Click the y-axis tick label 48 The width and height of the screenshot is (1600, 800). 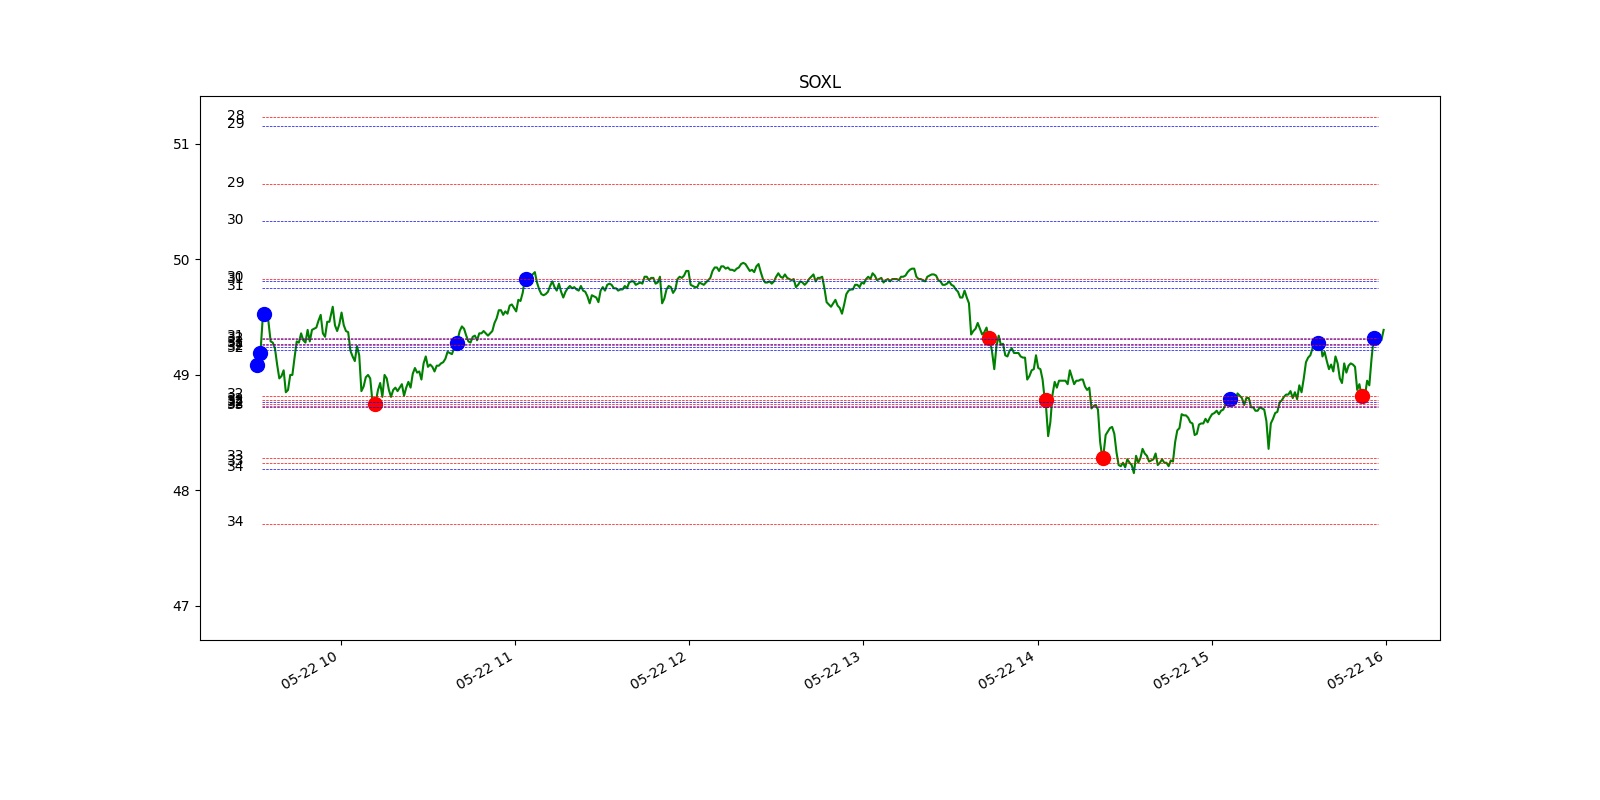coord(181,491)
